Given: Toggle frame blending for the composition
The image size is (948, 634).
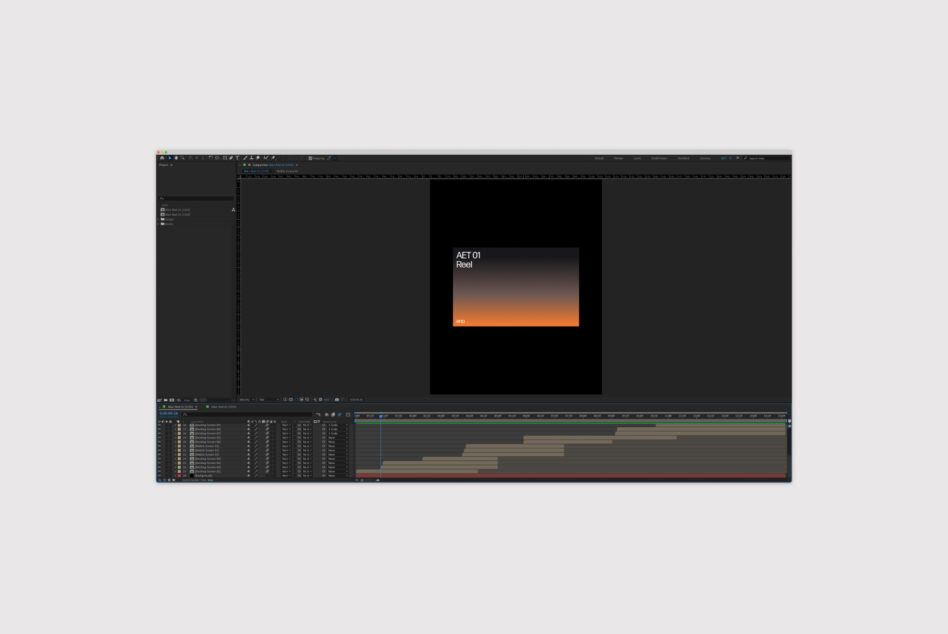Looking at the screenshot, I should 333,415.
